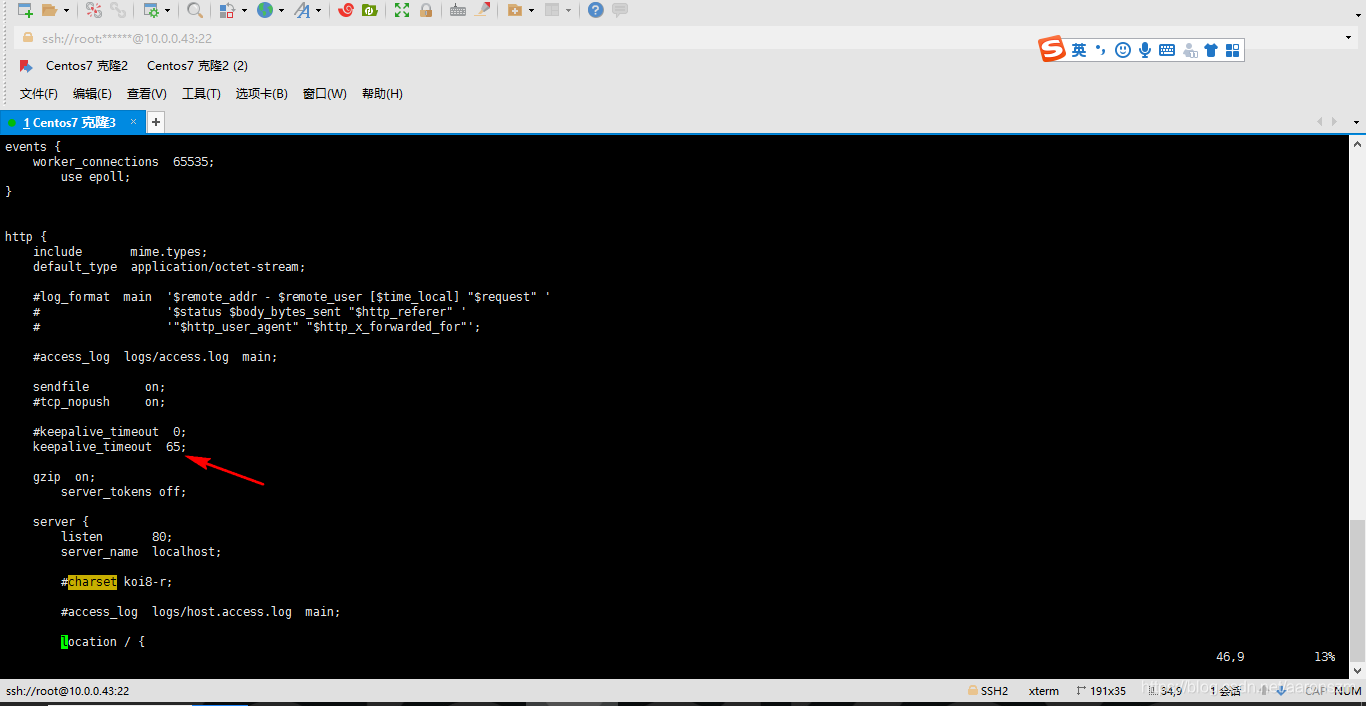Open the Sogou four-squares toolbox icon
The width and height of the screenshot is (1366, 706).
pyautogui.click(x=1232, y=50)
